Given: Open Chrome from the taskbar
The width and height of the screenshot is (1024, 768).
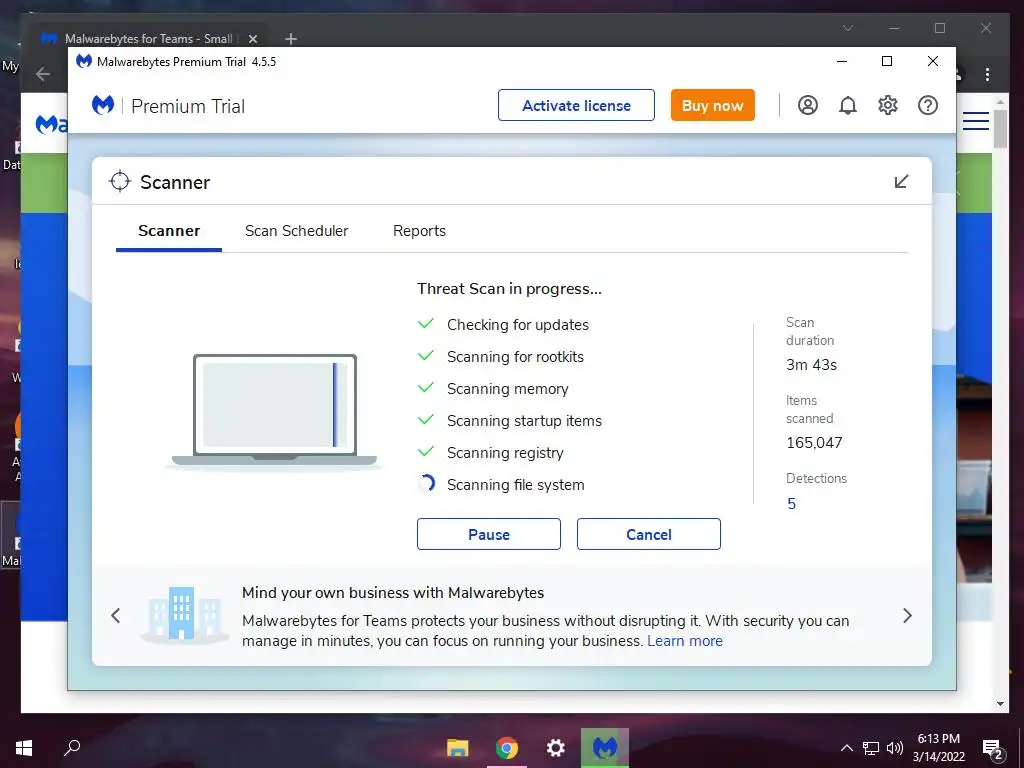Looking at the screenshot, I should [506, 748].
